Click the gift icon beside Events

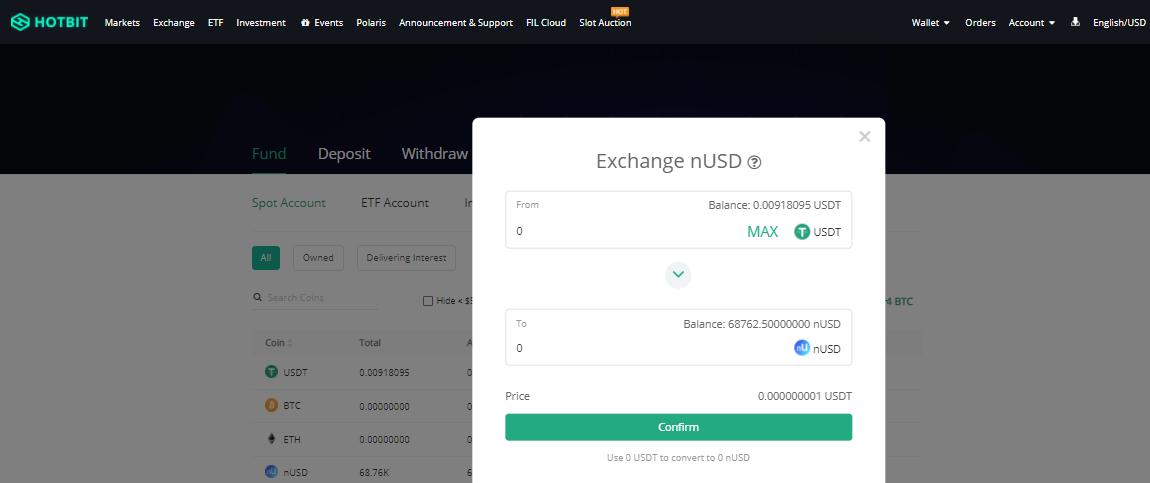click(305, 23)
